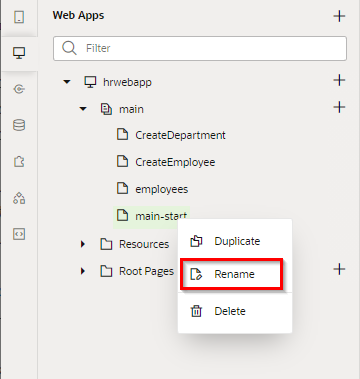The image size is (360, 379).
Task: Open the Processes shapes sidebar icon
Action: point(19,198)
